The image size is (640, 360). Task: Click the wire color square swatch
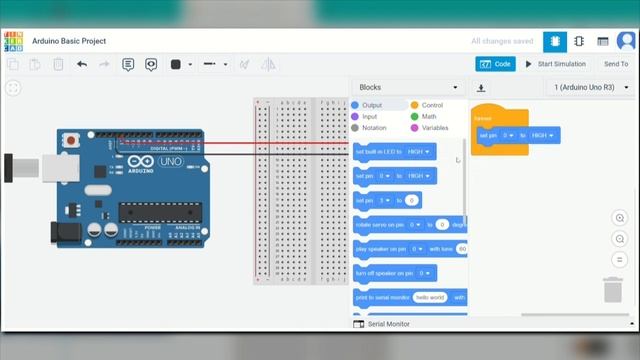click(x=176, y=64)
